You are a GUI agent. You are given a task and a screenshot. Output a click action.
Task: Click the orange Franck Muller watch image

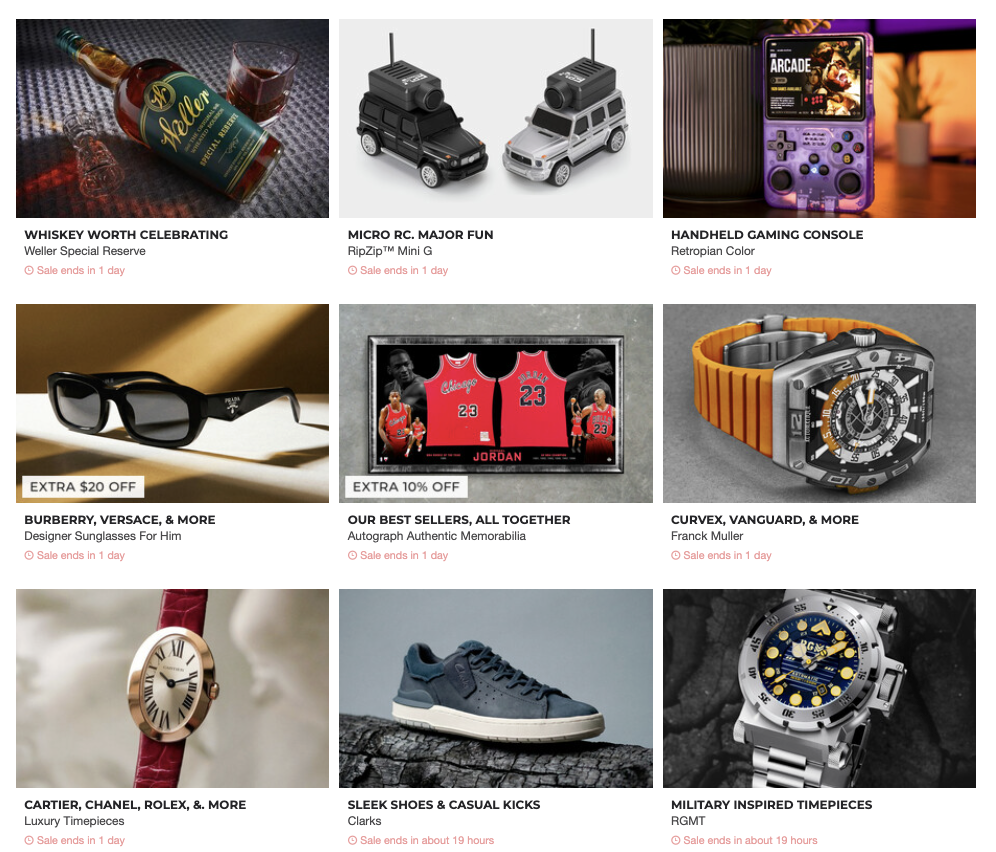(x=819, y=403)
